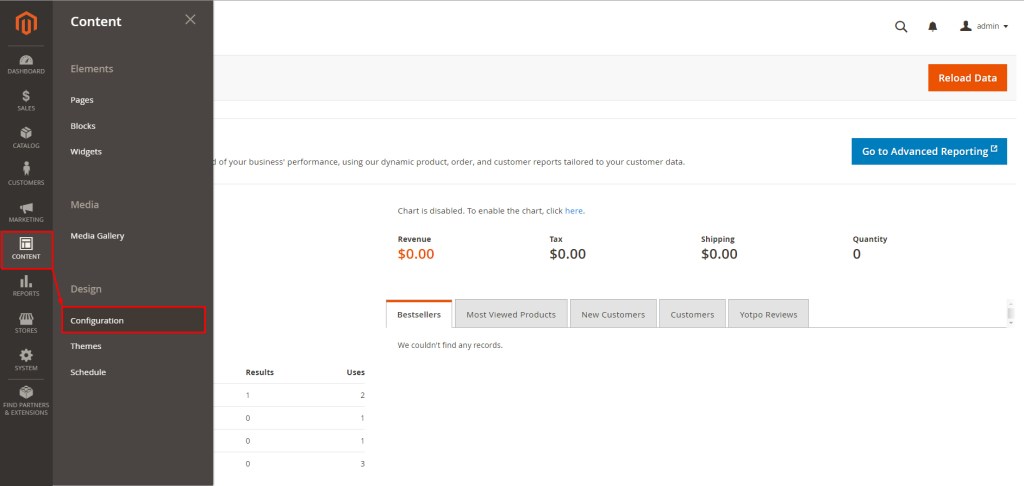Click the Quantity 0 value
This screenshot has height=486, width=1024.
[x=857, y=254]
